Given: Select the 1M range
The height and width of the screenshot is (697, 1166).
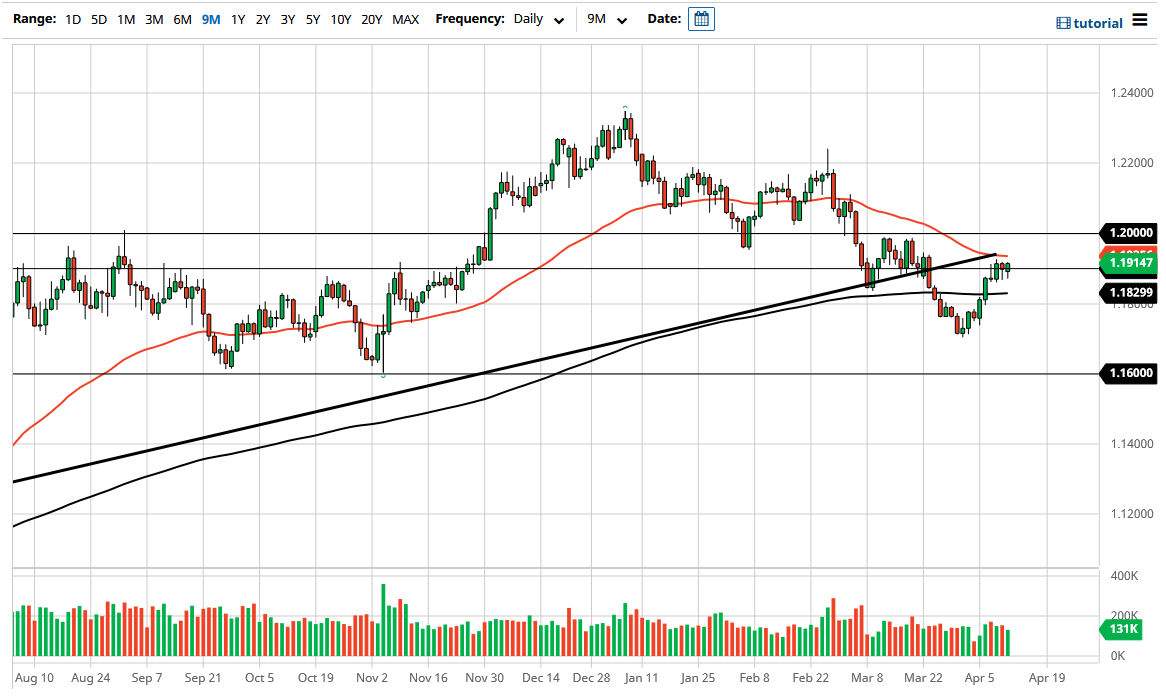Looking at the screenshot, I should [126, 19].
